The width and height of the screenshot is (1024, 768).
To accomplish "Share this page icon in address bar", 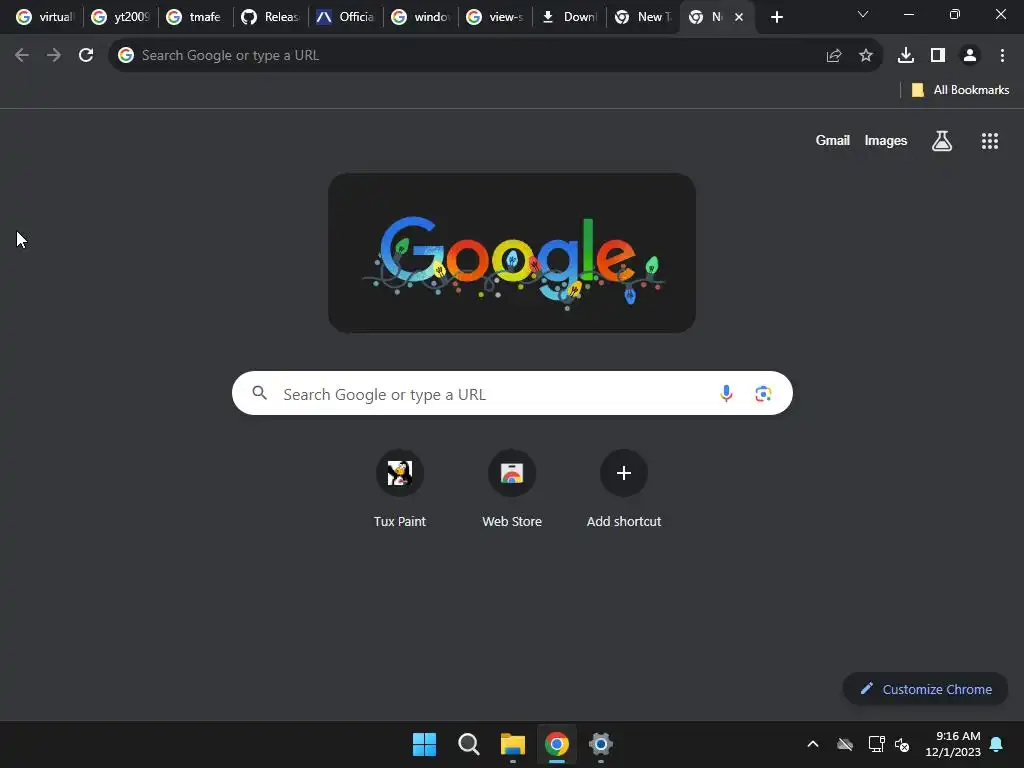I will pos(834,56).
